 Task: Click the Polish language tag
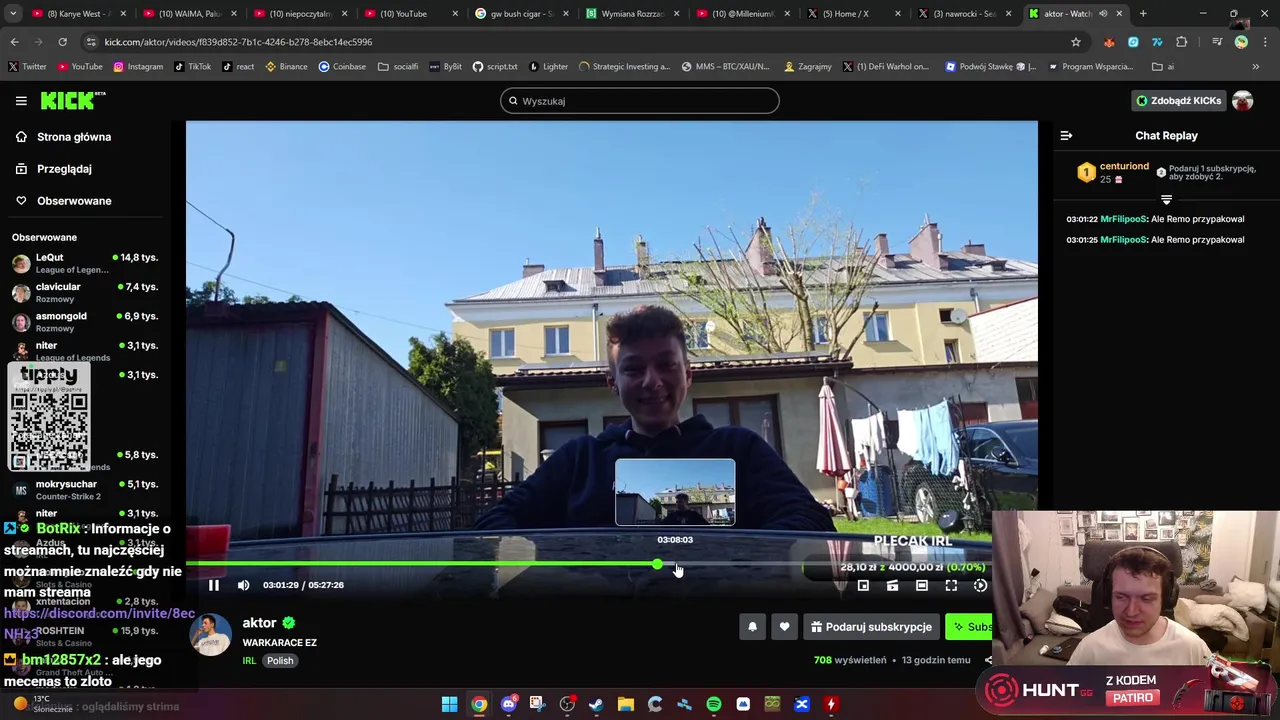[280, 661]
